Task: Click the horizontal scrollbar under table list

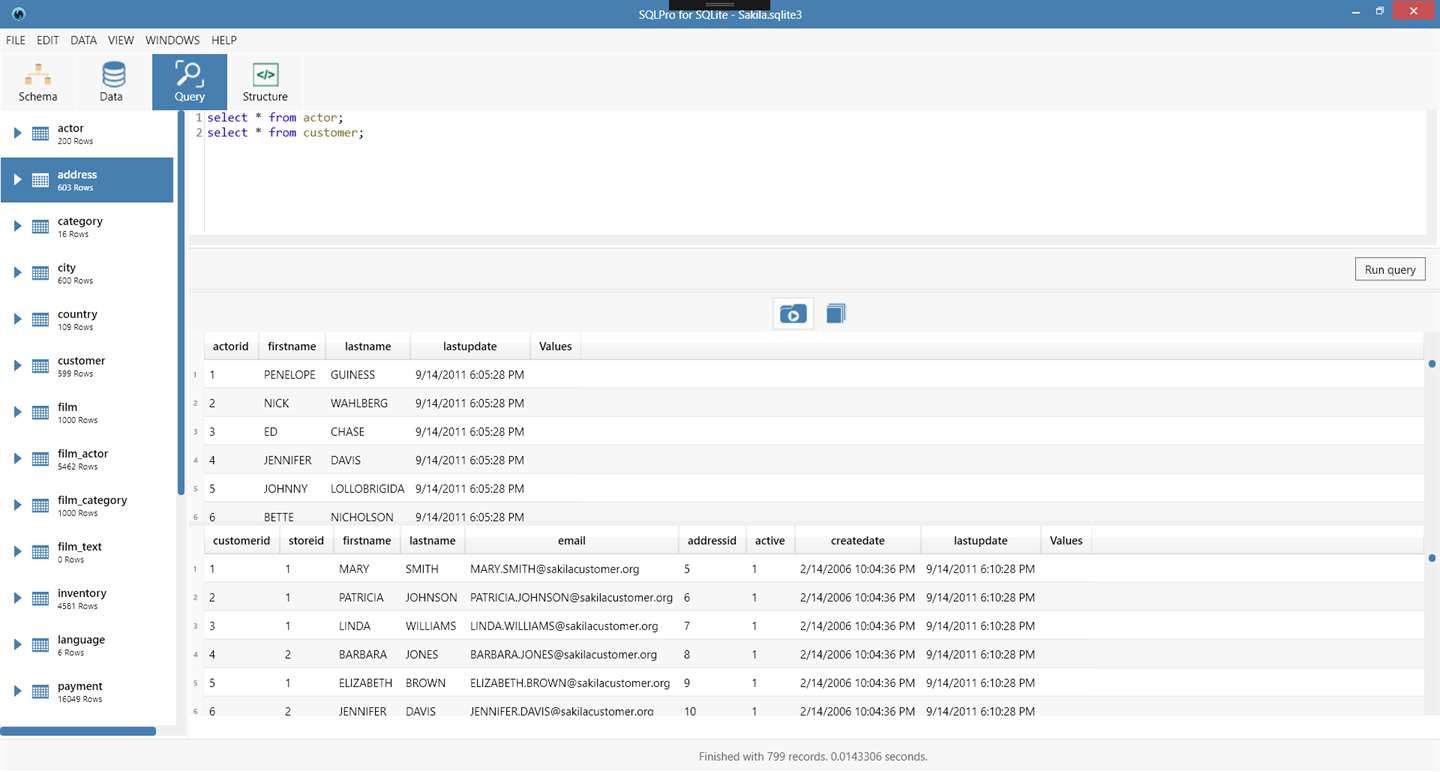Action: 78,731
